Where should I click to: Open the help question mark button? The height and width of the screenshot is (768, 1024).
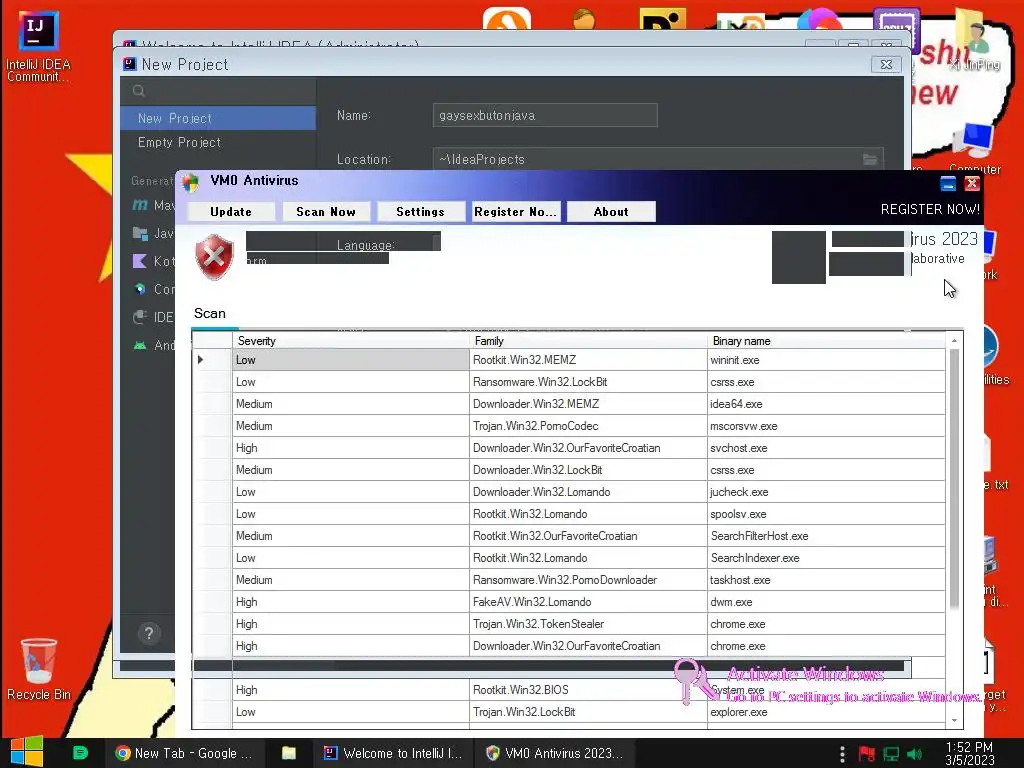coord(149,633)
